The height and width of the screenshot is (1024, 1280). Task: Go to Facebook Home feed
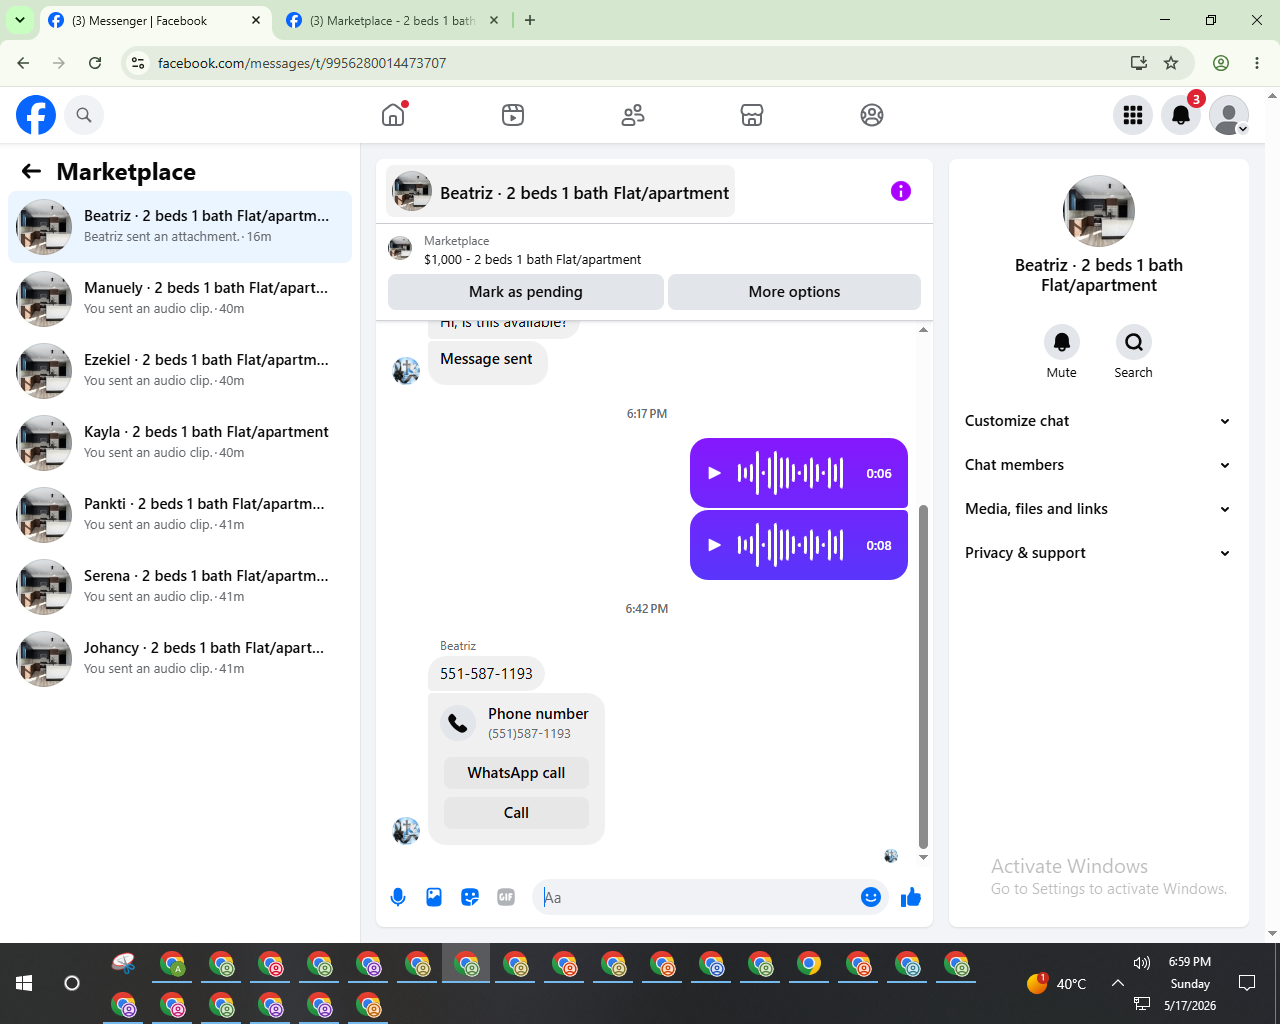(393, 115)
